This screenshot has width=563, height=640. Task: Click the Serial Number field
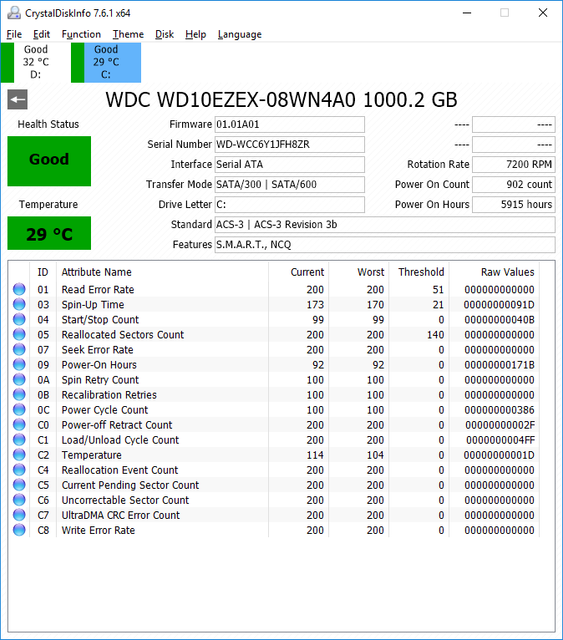pyautogui.click(x=289, y=144)
